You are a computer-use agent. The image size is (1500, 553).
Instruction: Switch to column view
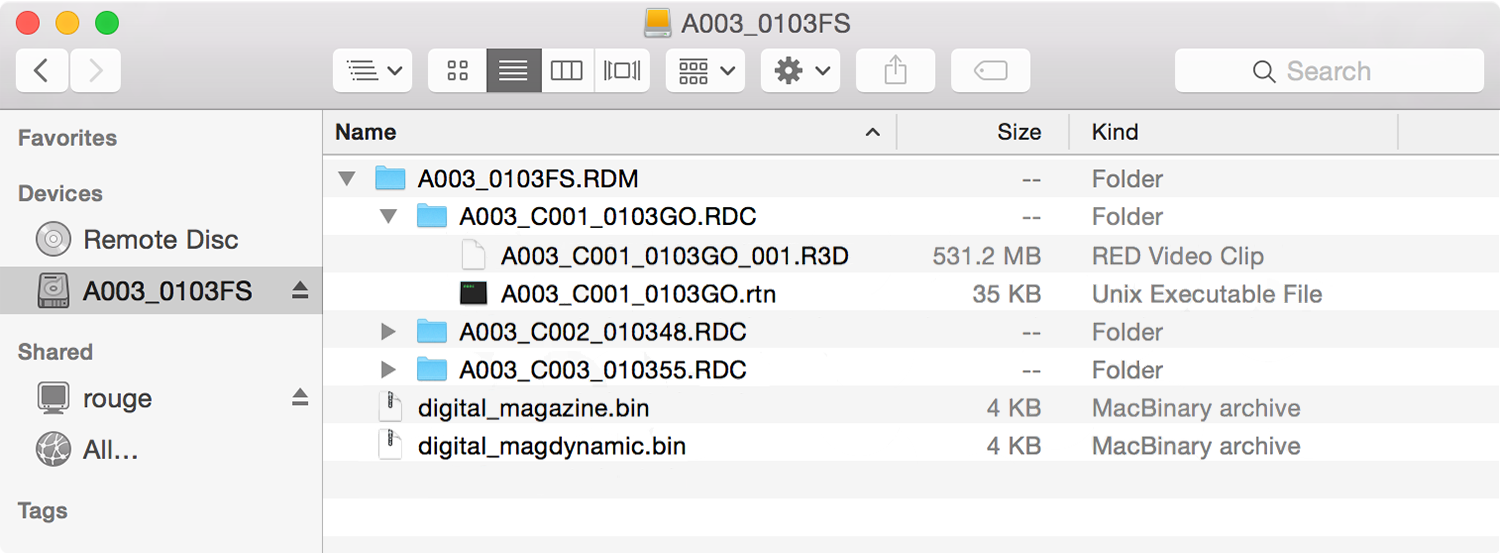[x=567, y=71]
